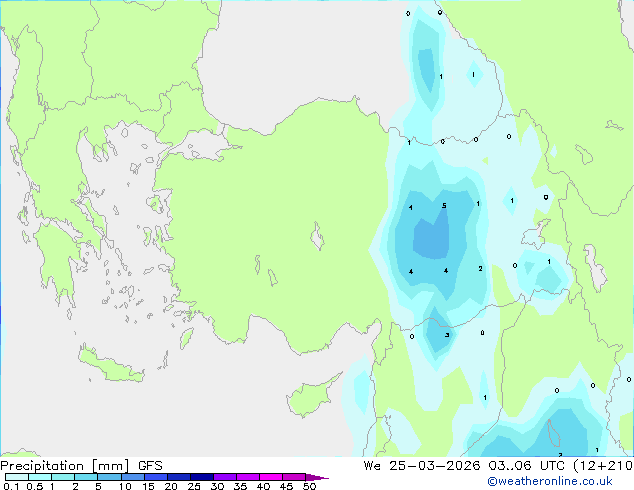Open the weatheronline.co.uk copyright link
Image resolution: width=634 pixels, height=490 pixels.
pyautogui.click(x=550, y=481)
